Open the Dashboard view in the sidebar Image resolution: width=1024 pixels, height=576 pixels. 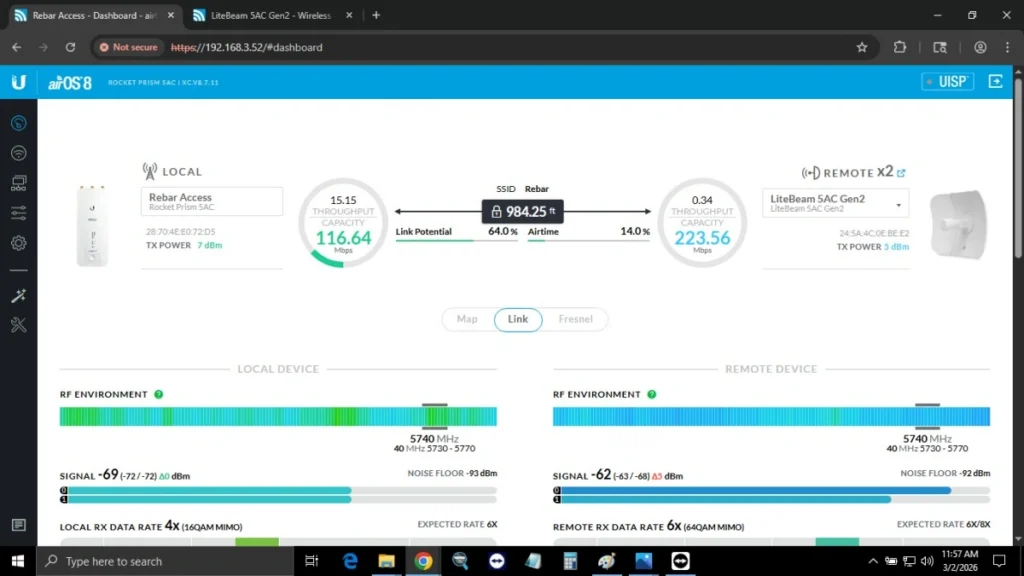pos(18,123)
